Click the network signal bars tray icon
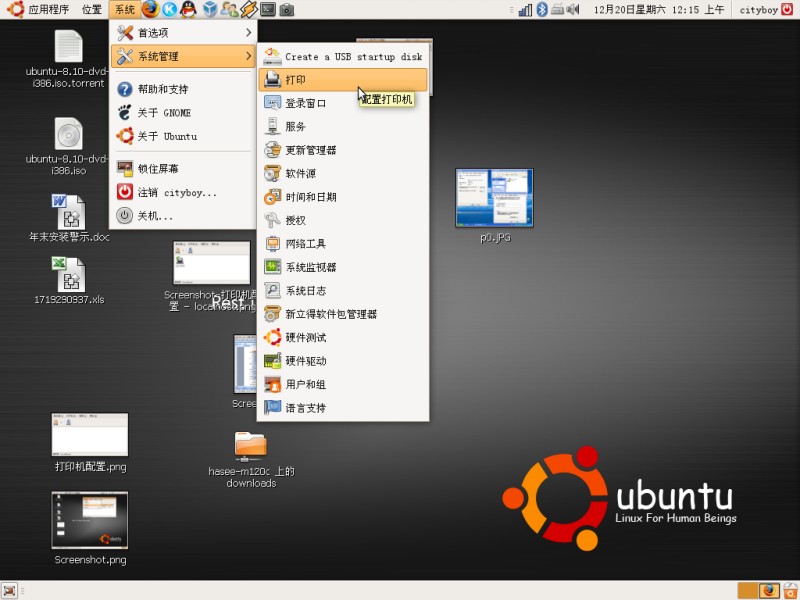The height and width of the screenshot is (600, 800). point(525,9)
